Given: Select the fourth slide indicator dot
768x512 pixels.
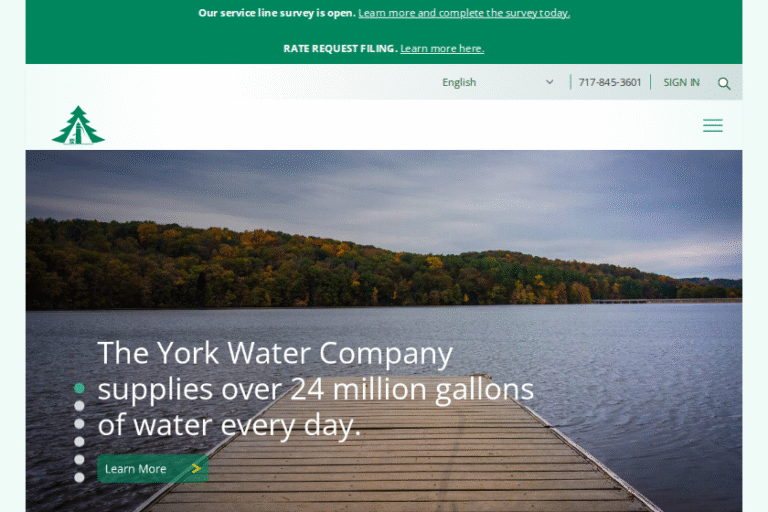Looking at the screenshot, I should click(79, 441).
